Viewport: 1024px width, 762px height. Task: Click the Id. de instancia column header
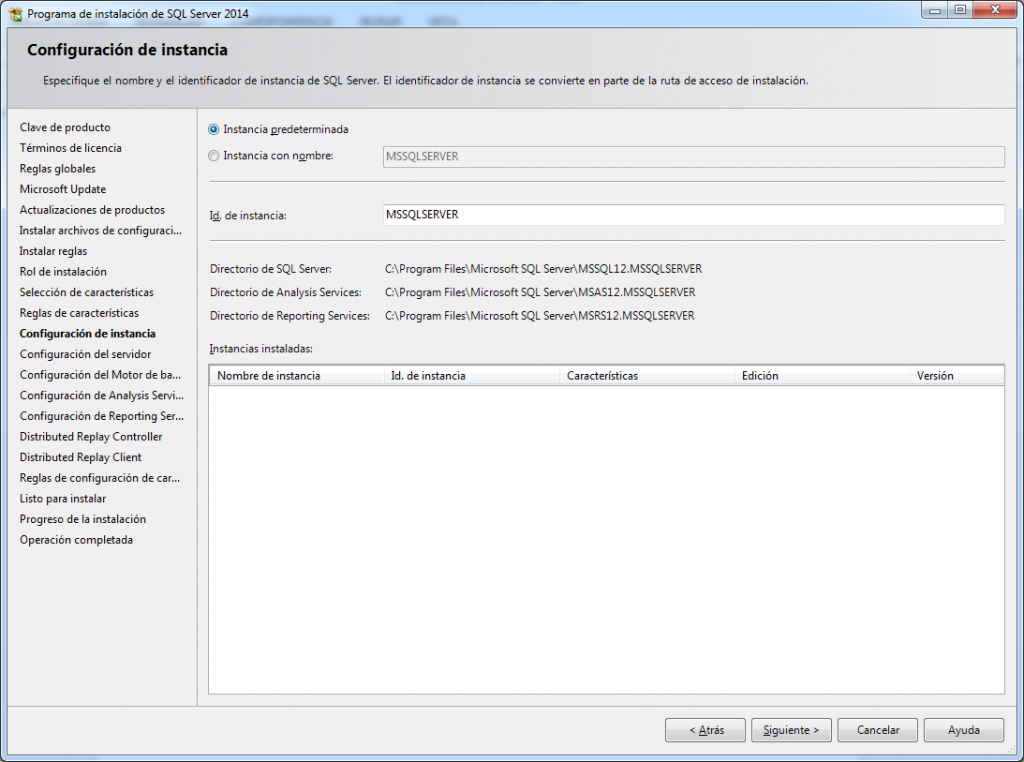(x=472, y=375)
